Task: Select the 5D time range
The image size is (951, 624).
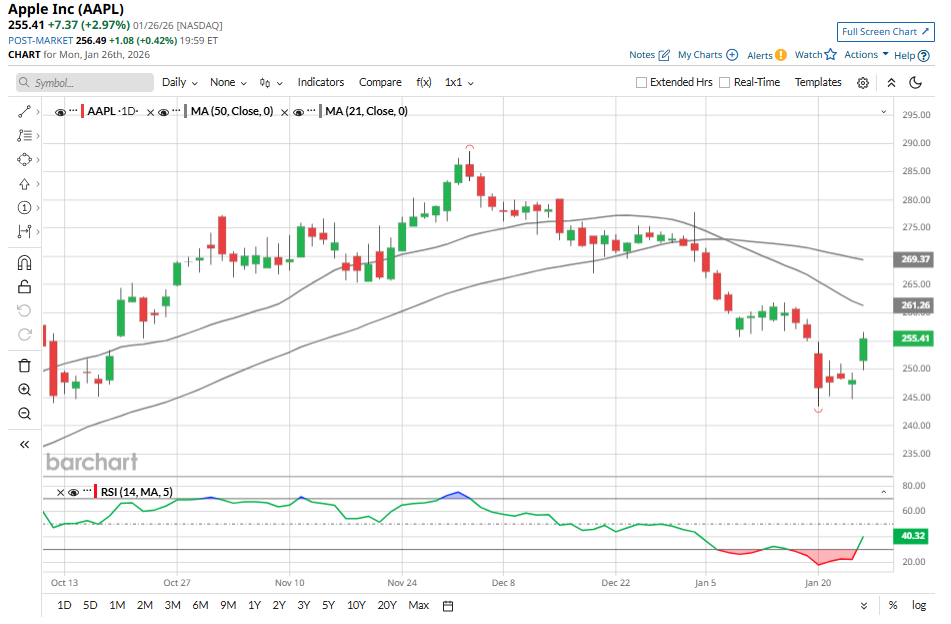Action: click(x=90, y=605)
